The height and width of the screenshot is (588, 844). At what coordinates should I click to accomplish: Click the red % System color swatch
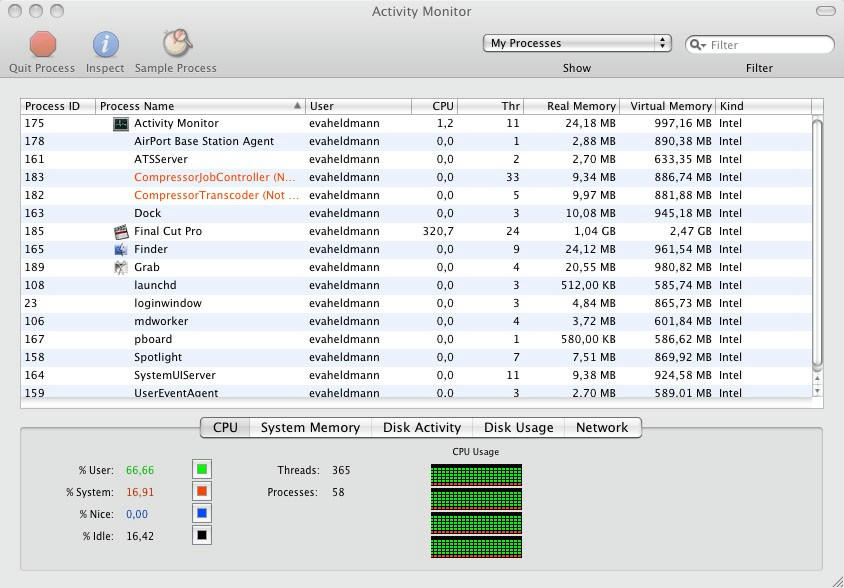coord(202,492)
